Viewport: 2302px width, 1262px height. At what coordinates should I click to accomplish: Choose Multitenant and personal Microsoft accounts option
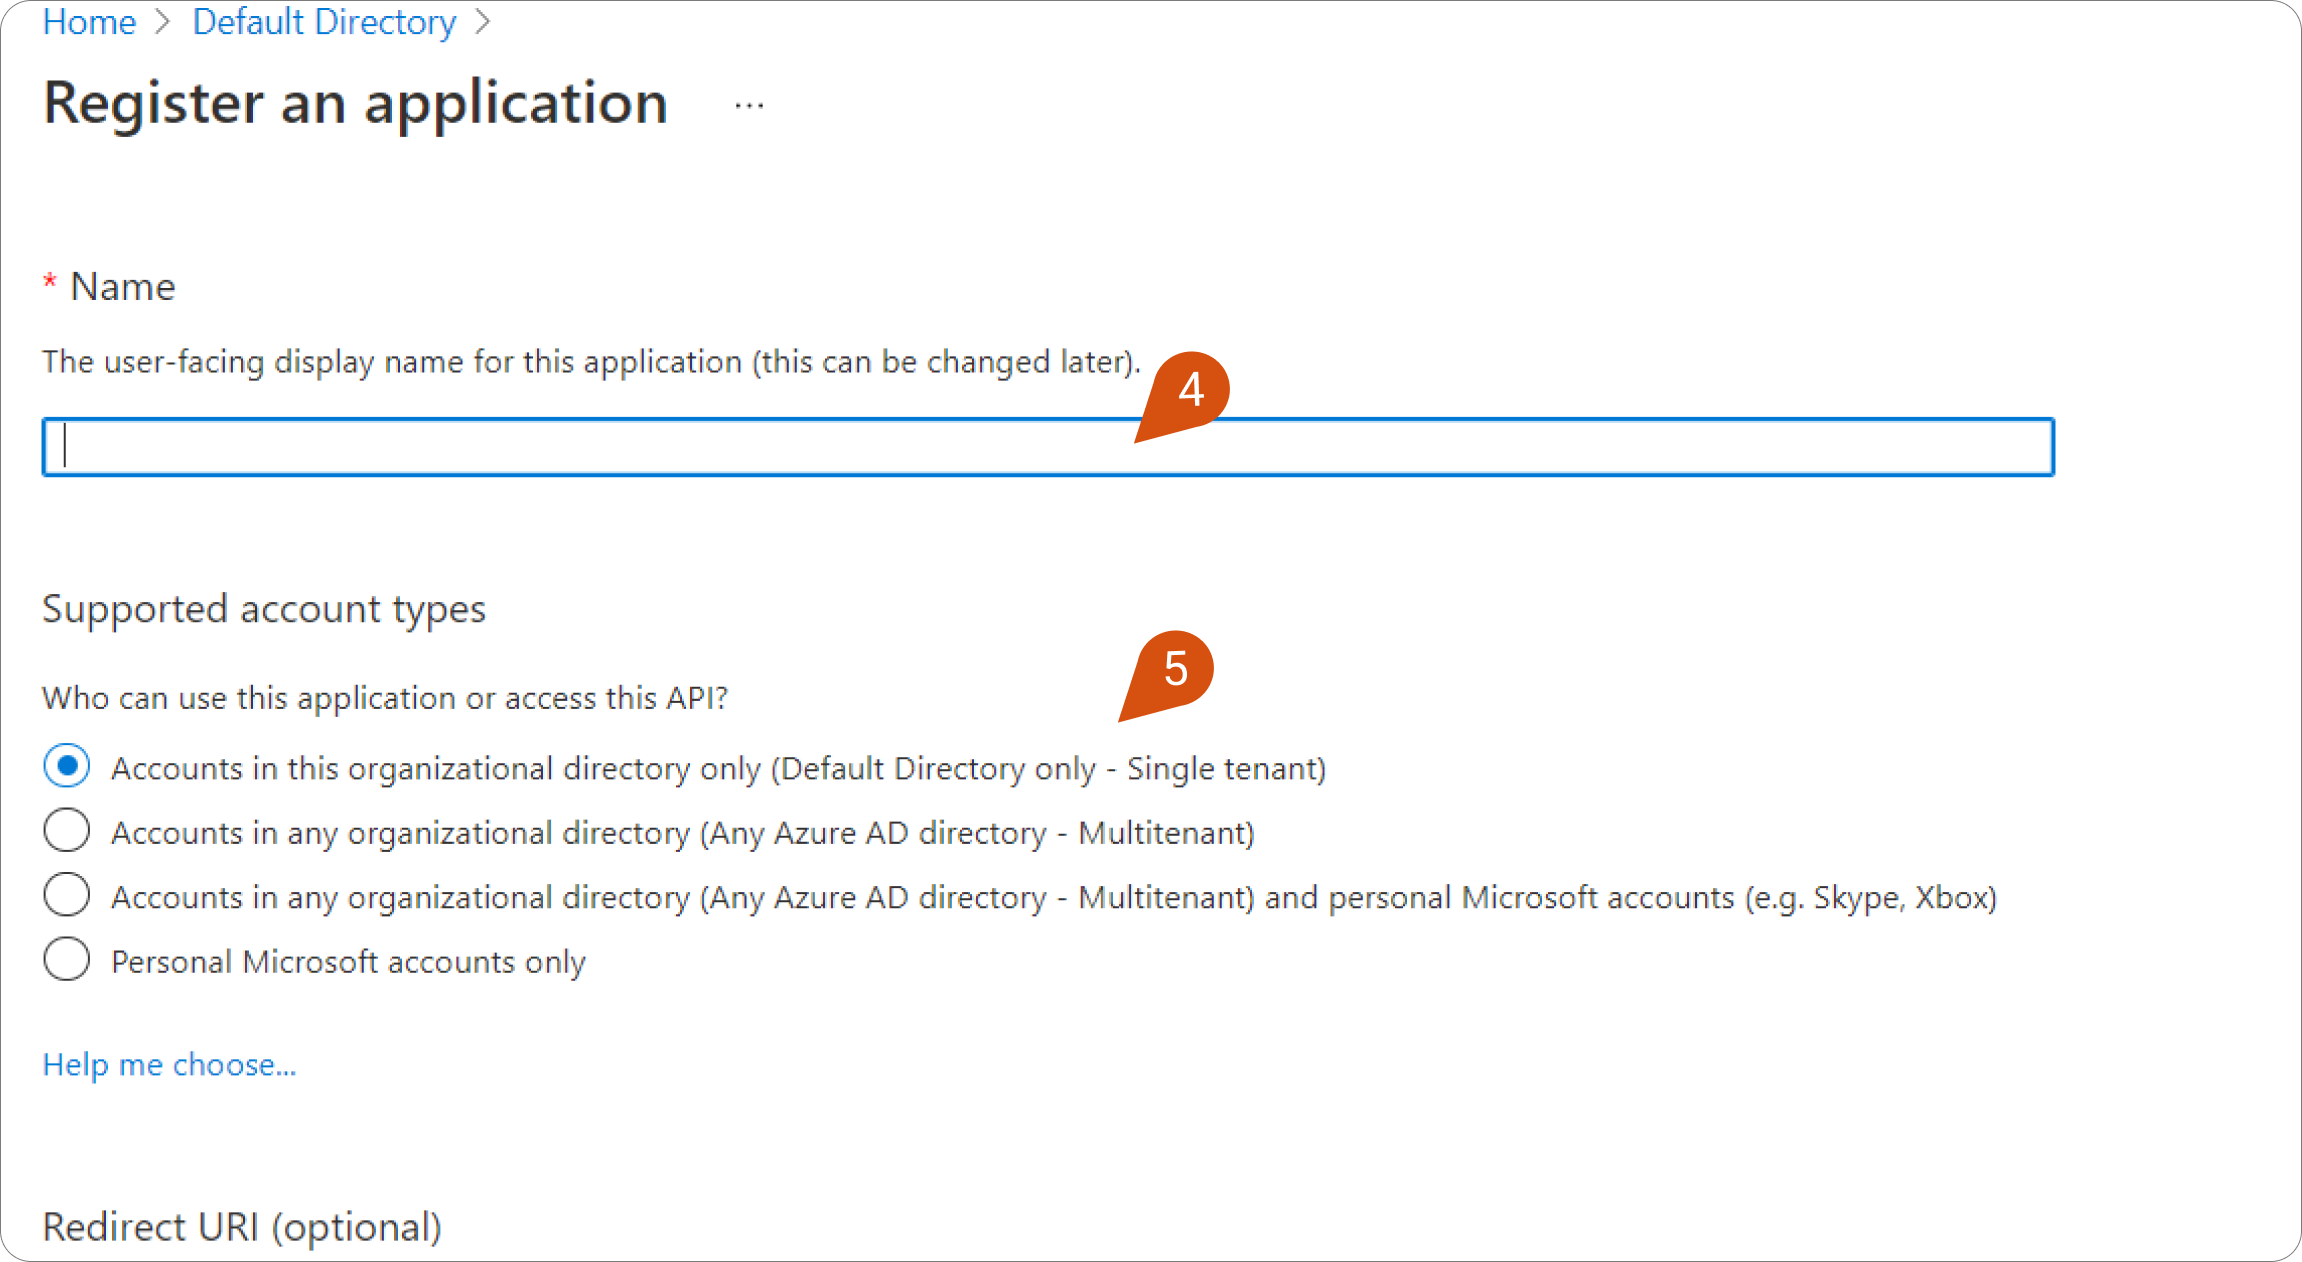click(x=67, y=895)
